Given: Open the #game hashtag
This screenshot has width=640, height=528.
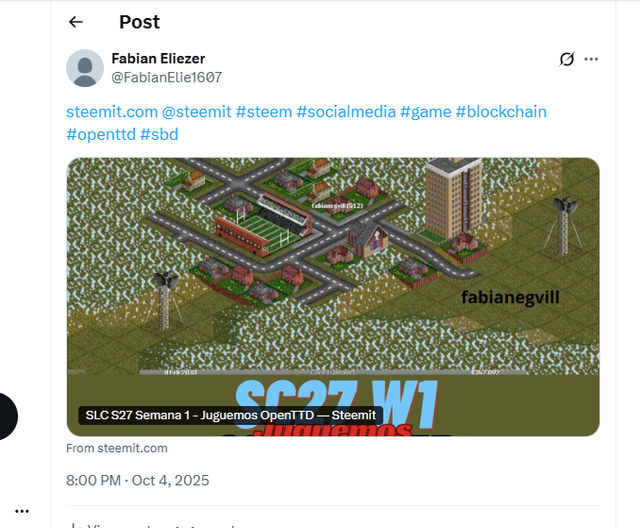Looking at the screenshot, I should [426, 112].
